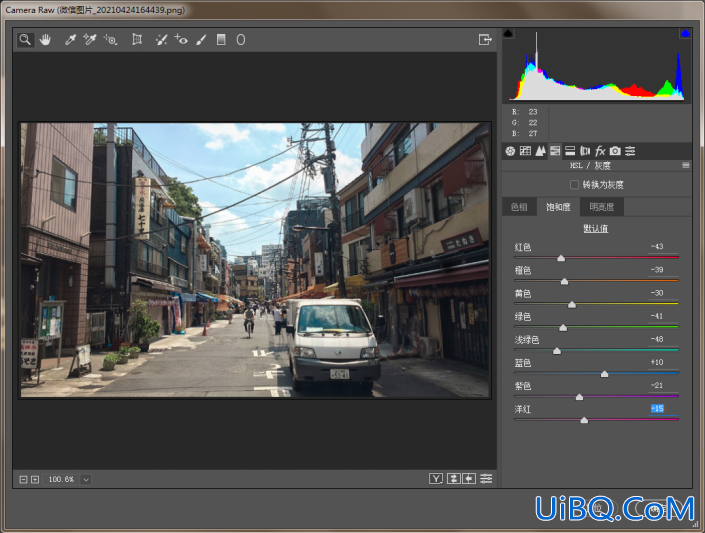Open the Split Toning panel icon
This screenshot has height=533, width=705.
[570, 151]
